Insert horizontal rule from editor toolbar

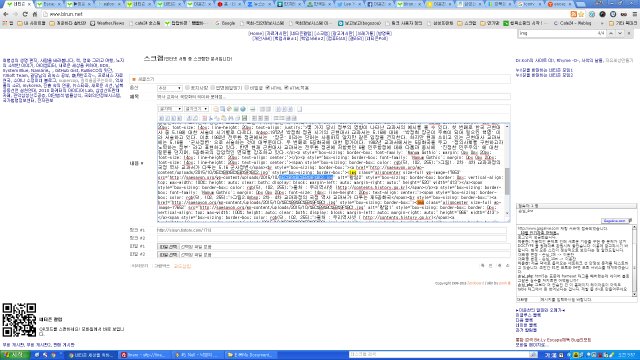pos(252,109)
